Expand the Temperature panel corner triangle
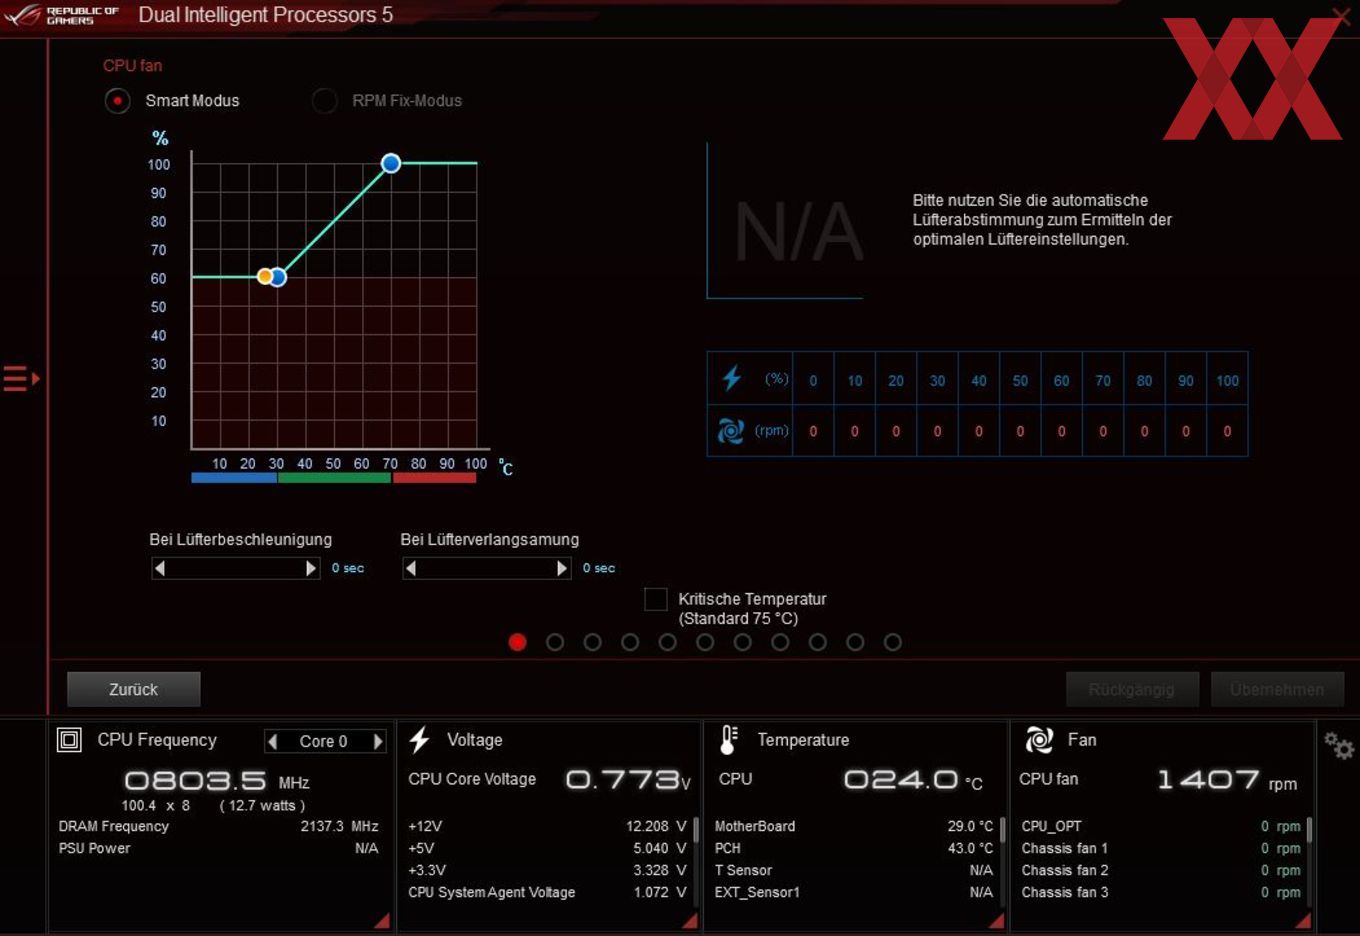 pos(996,920)
